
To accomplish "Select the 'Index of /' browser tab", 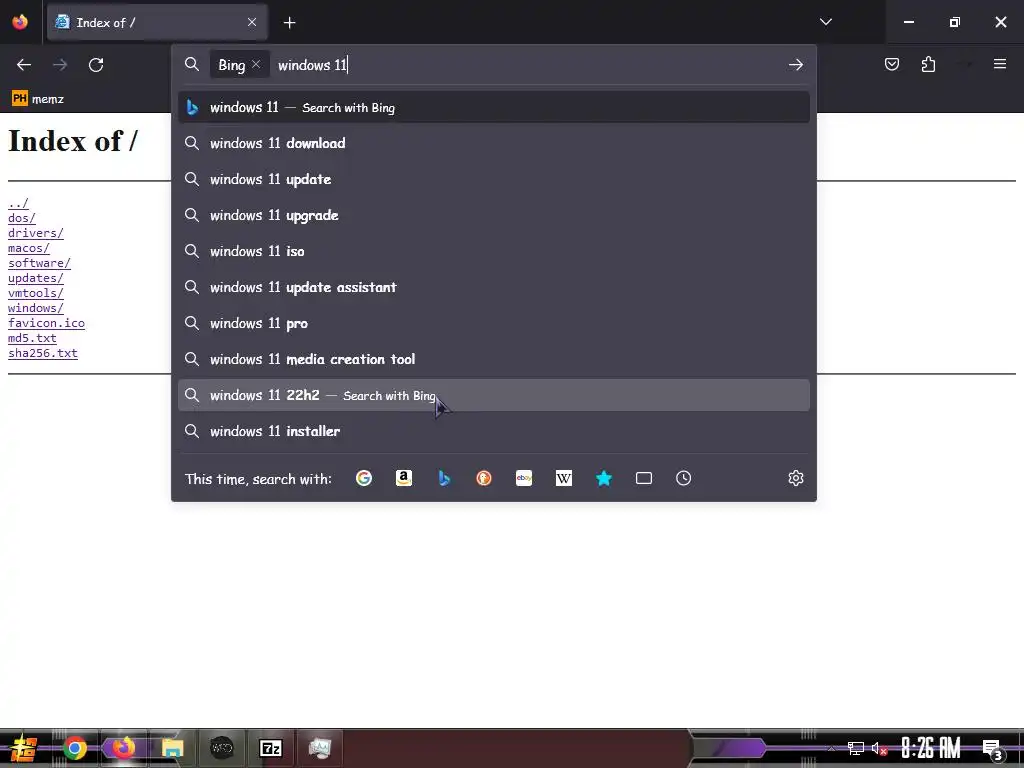I will (157, 23).
